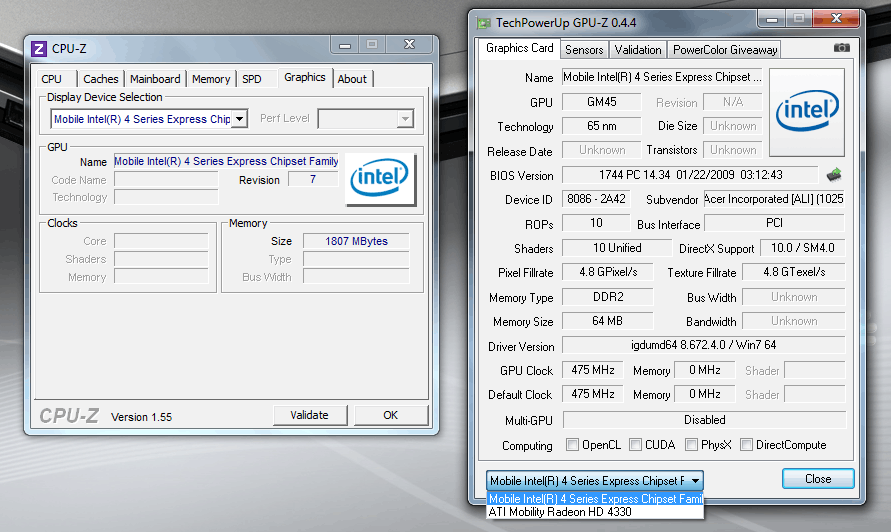Toggle the PhysX checkbox
This screenshot has width=891, height=532.
(x=691, y=444)
